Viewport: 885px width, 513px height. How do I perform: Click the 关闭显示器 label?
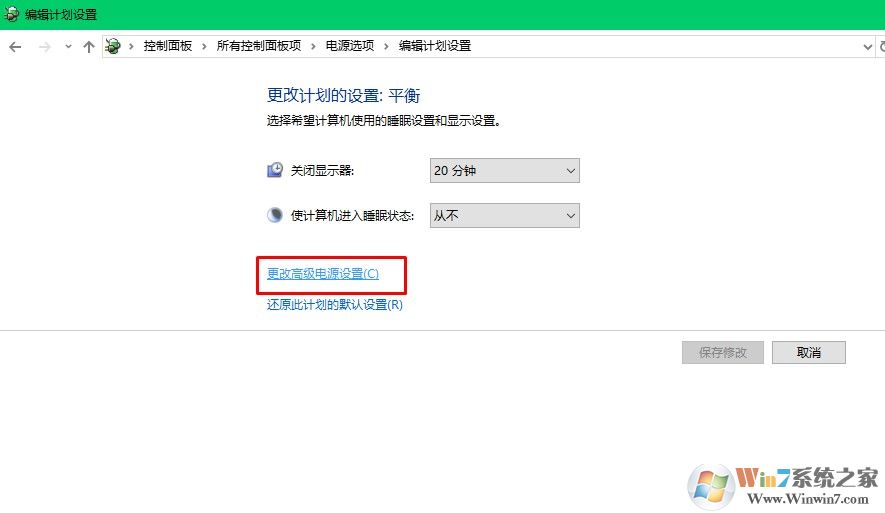click(x=322, y=170)
